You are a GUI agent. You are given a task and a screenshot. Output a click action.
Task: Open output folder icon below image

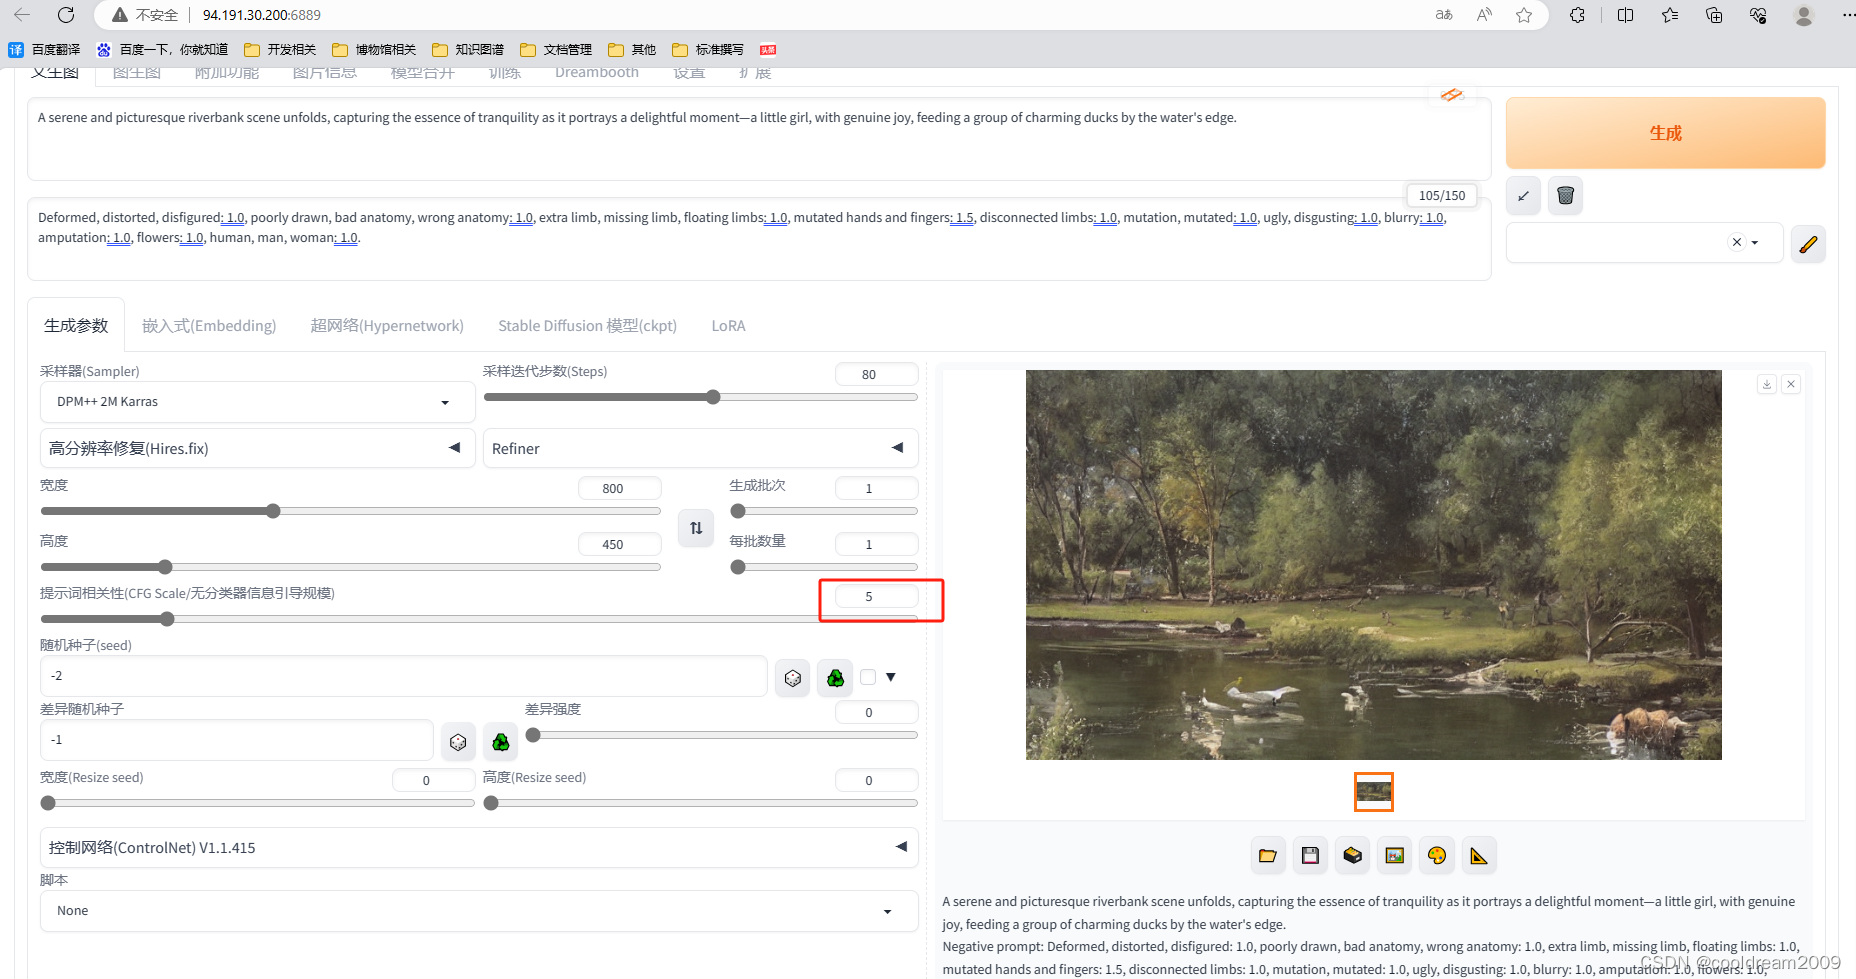pos(1268,855)
